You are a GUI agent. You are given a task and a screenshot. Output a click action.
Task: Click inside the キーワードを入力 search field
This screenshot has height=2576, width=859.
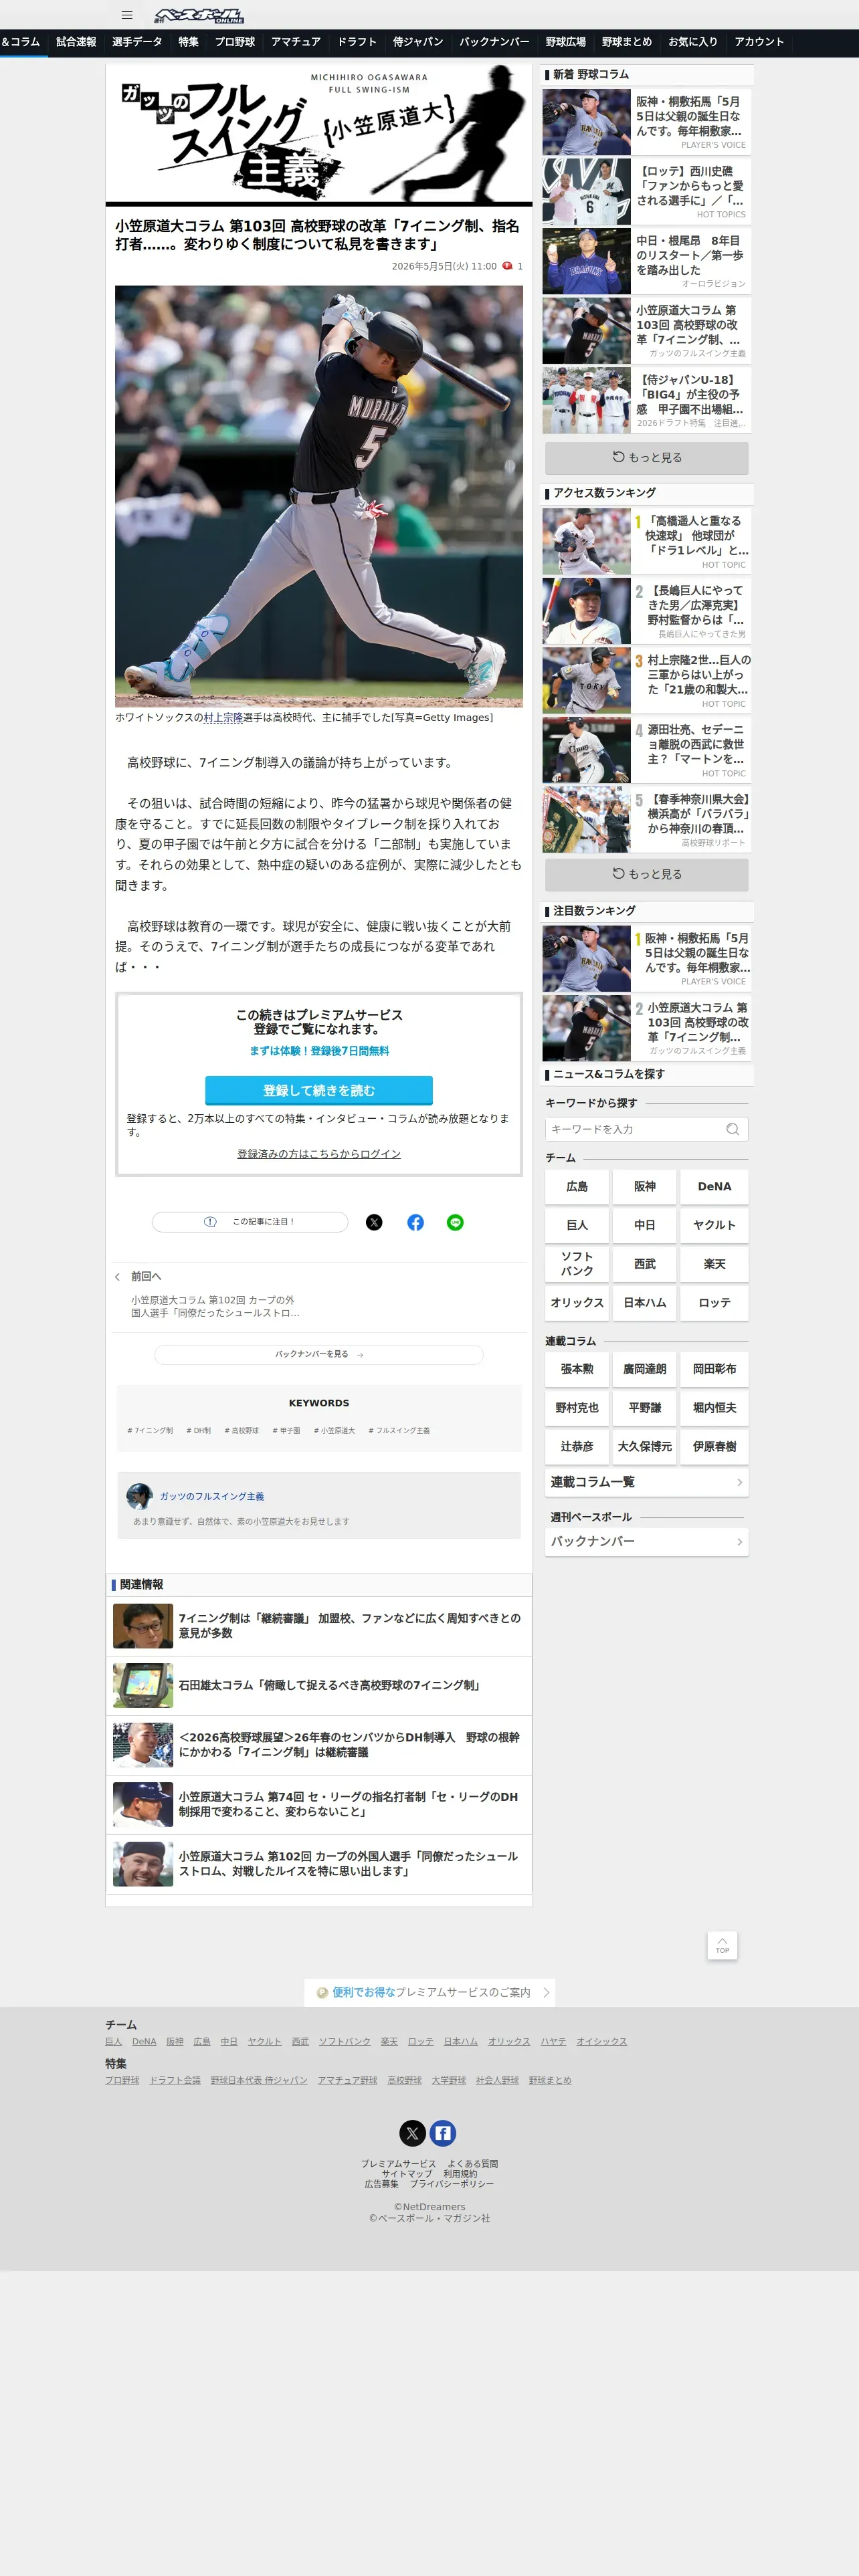click(636, 1129)
